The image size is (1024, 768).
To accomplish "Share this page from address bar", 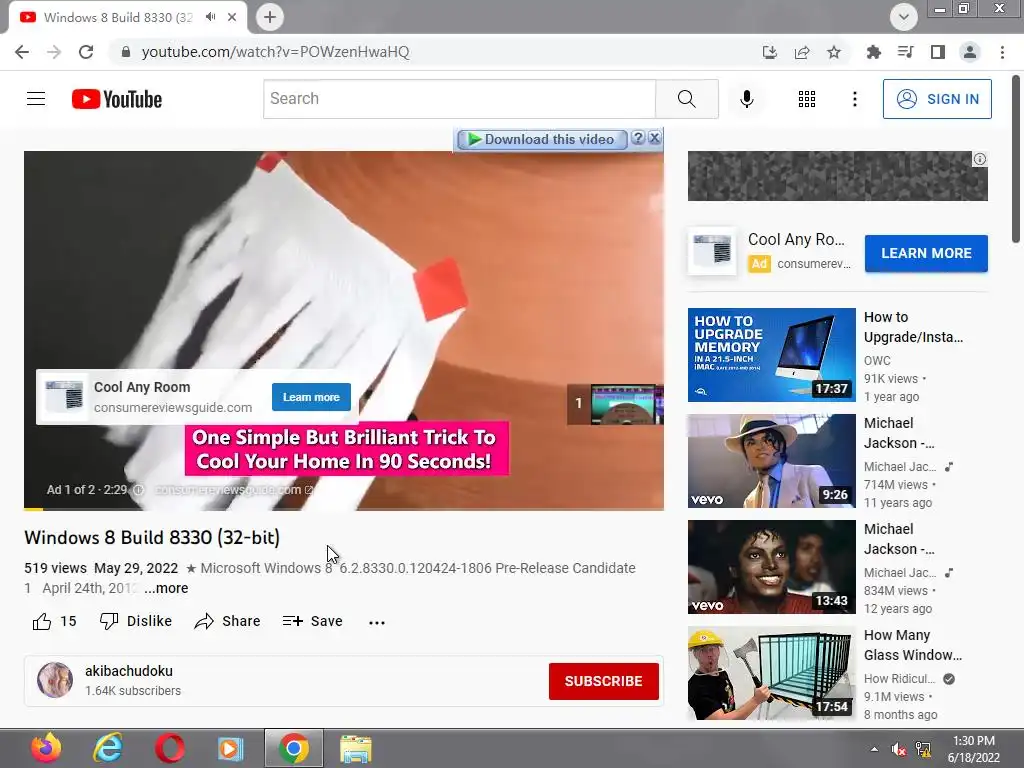I will [x=801, y=52].
